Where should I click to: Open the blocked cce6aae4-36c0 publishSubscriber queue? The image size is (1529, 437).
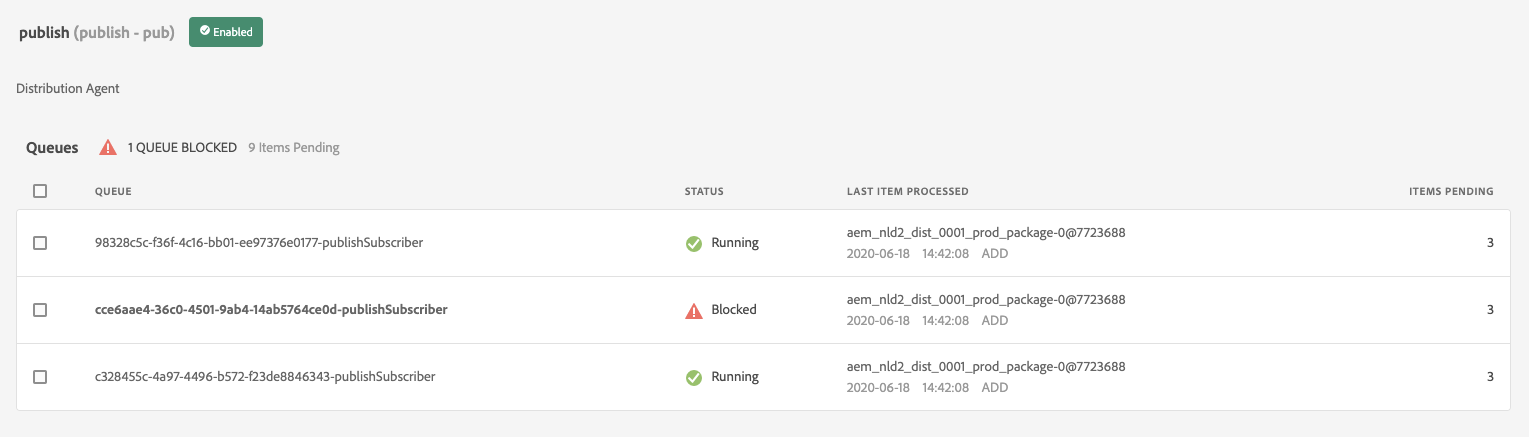(x=270, y=310)
